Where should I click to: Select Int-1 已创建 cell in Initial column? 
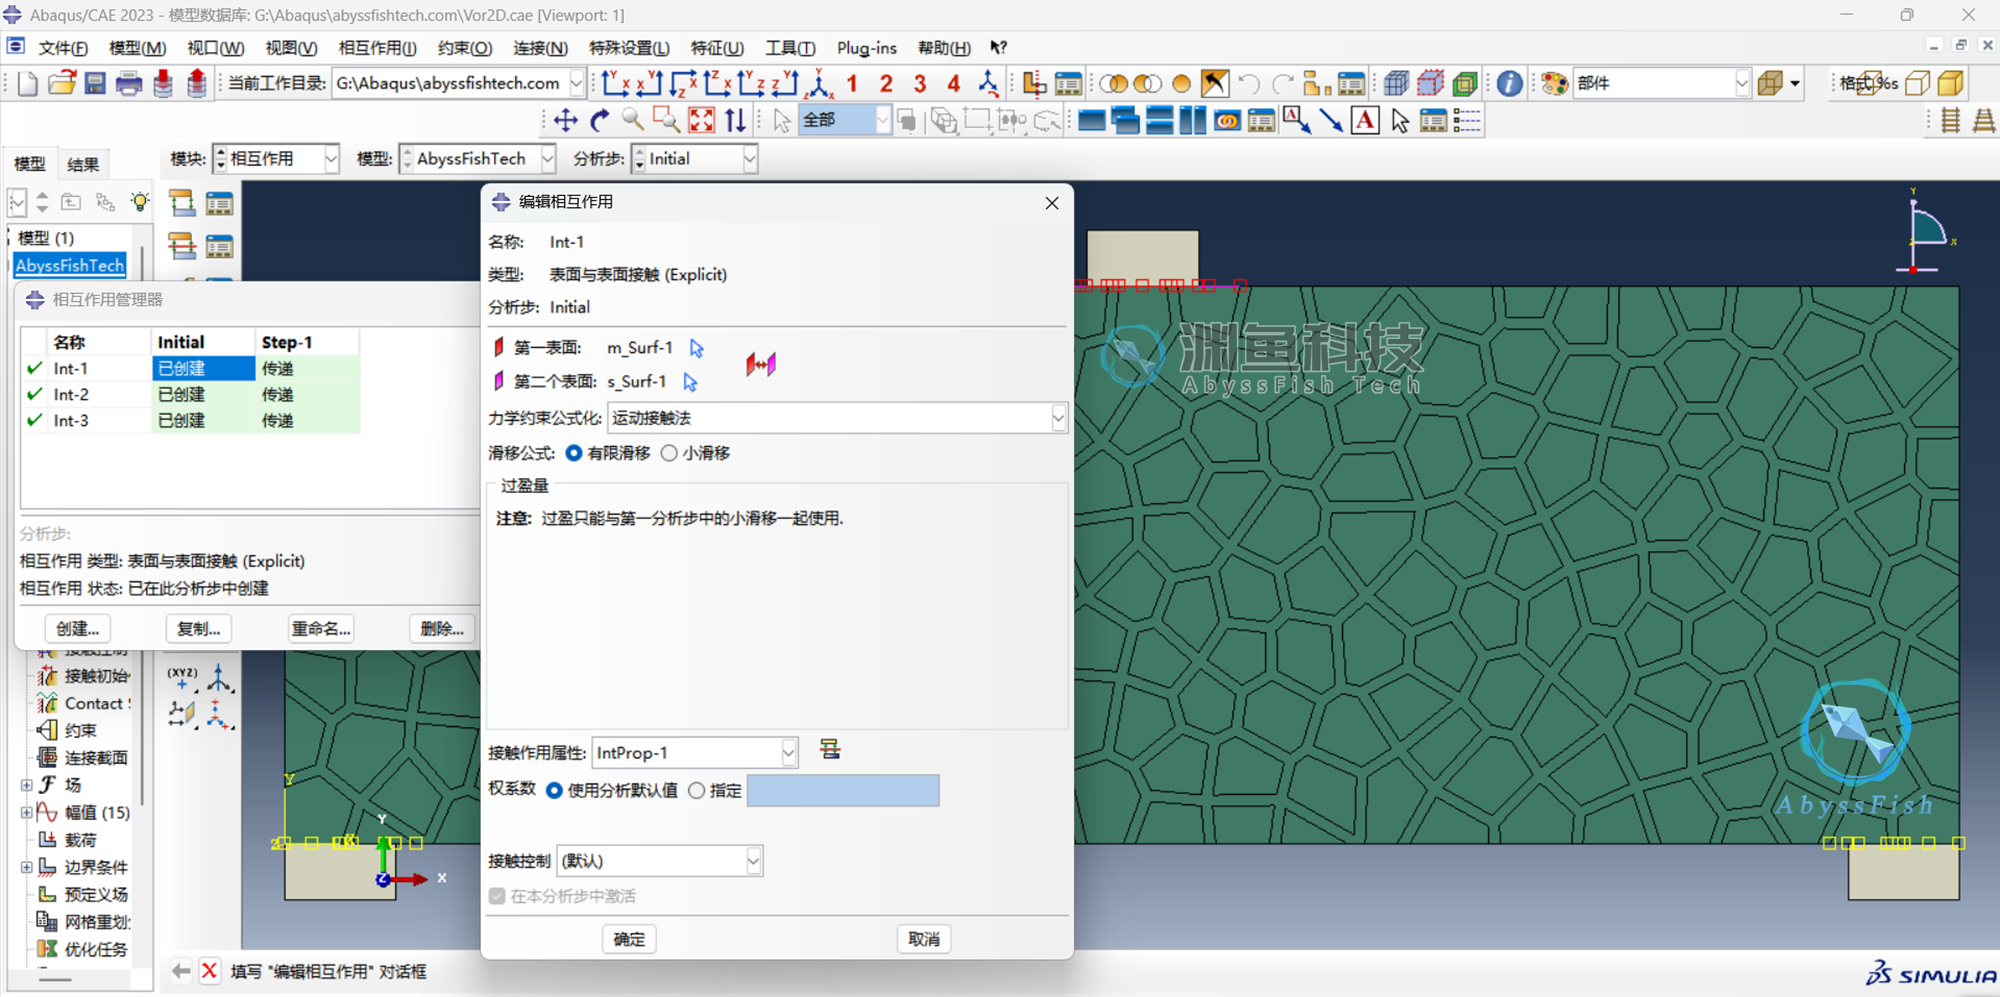pos(204,368)
